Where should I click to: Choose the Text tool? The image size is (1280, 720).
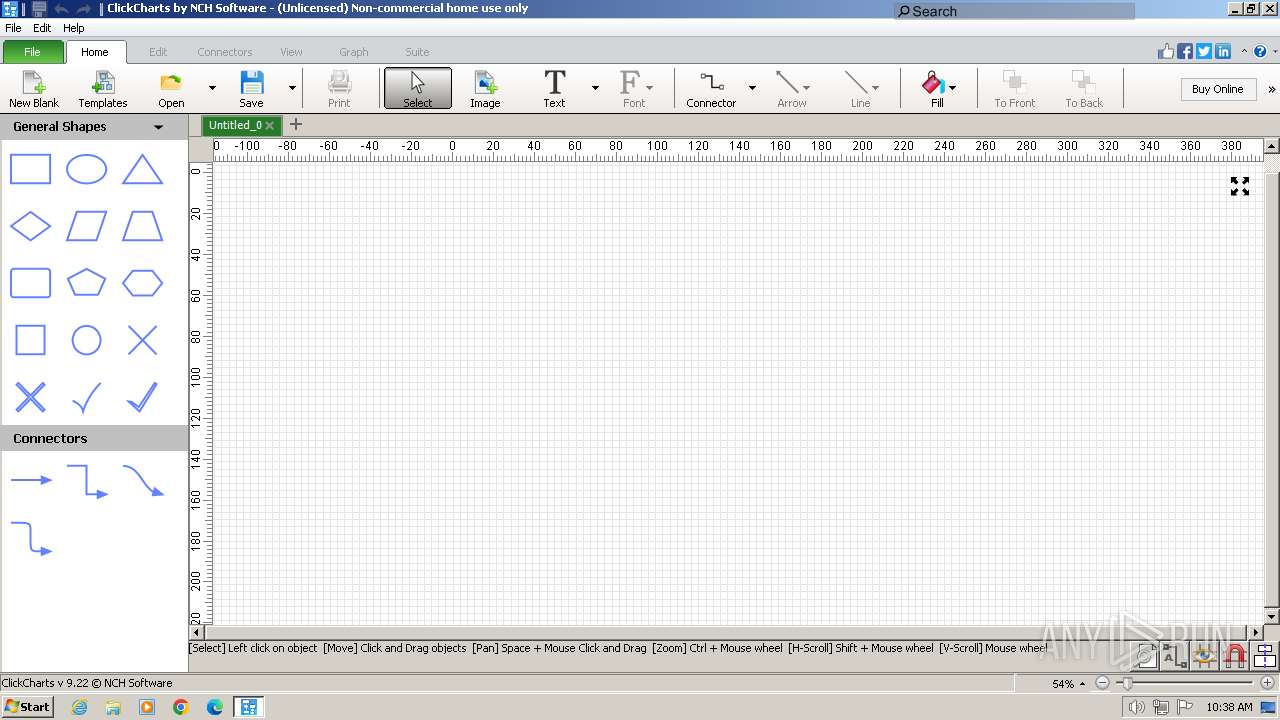coord(554,89)
